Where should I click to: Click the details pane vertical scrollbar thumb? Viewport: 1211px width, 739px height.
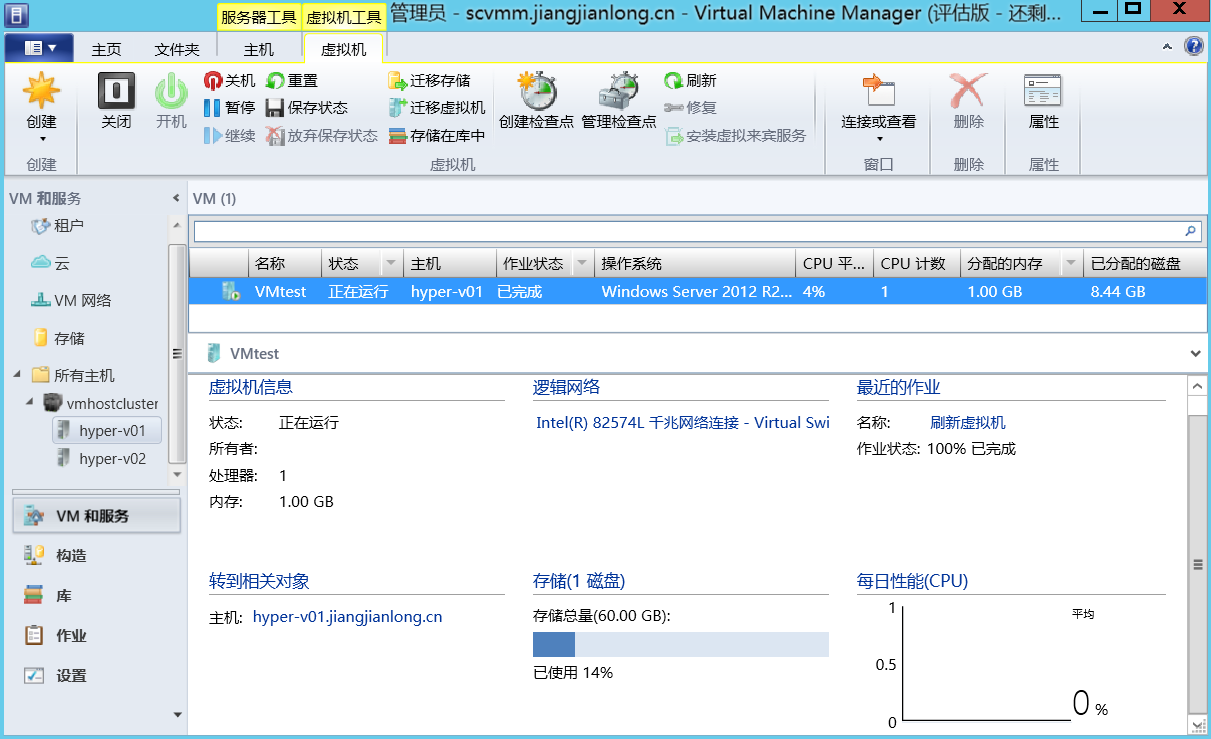click(1197, 564)
